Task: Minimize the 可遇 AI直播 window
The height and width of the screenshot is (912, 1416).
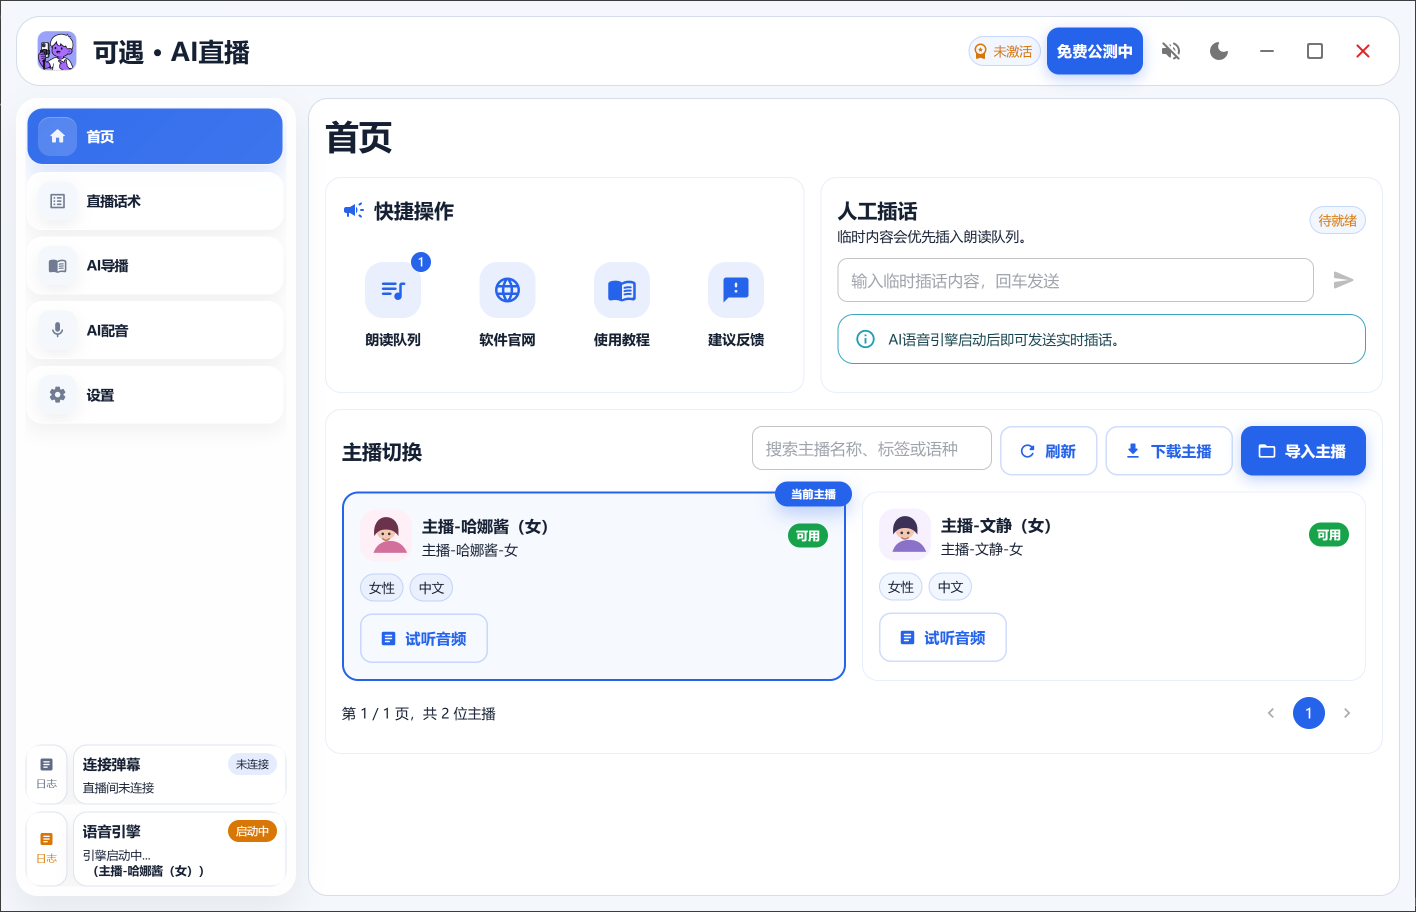Action: (1267, 51)
